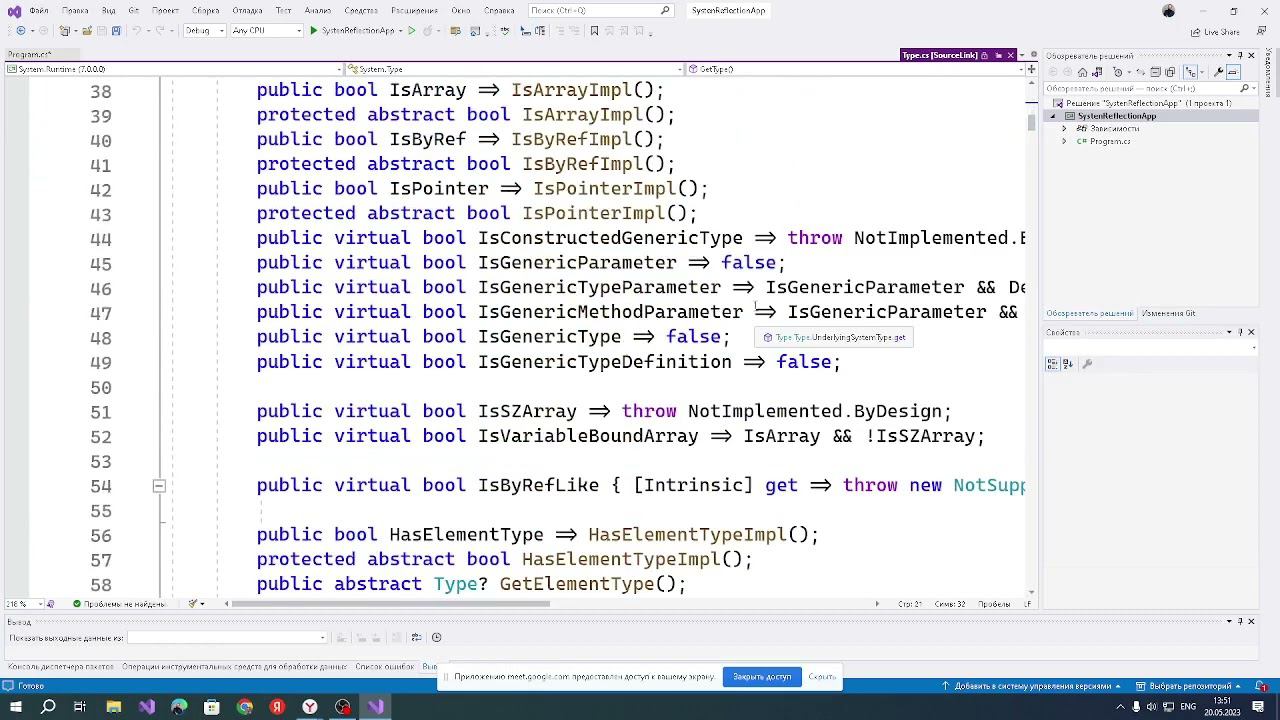Viewport: 1280px width, 720px height.
Task: Click the Alphabetical sort icon in Properties
Action: click(1066, 364)
